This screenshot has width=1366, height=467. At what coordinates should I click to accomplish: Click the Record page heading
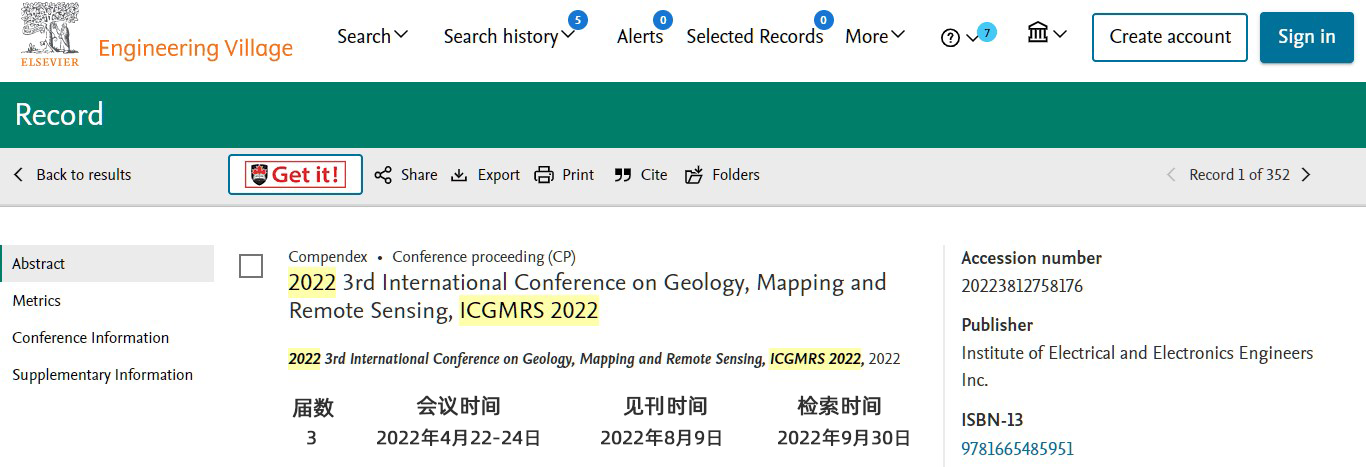coord(59,115)
